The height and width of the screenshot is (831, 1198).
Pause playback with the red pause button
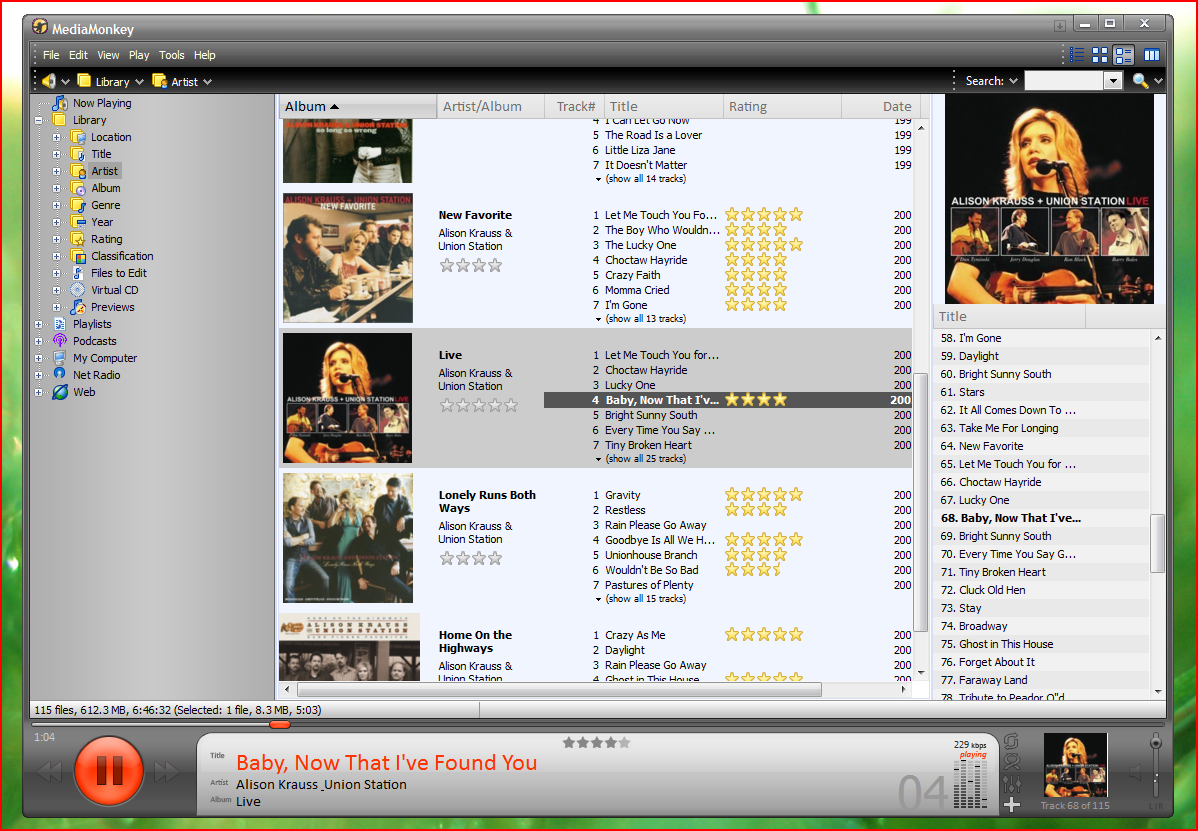coord(109,770)
